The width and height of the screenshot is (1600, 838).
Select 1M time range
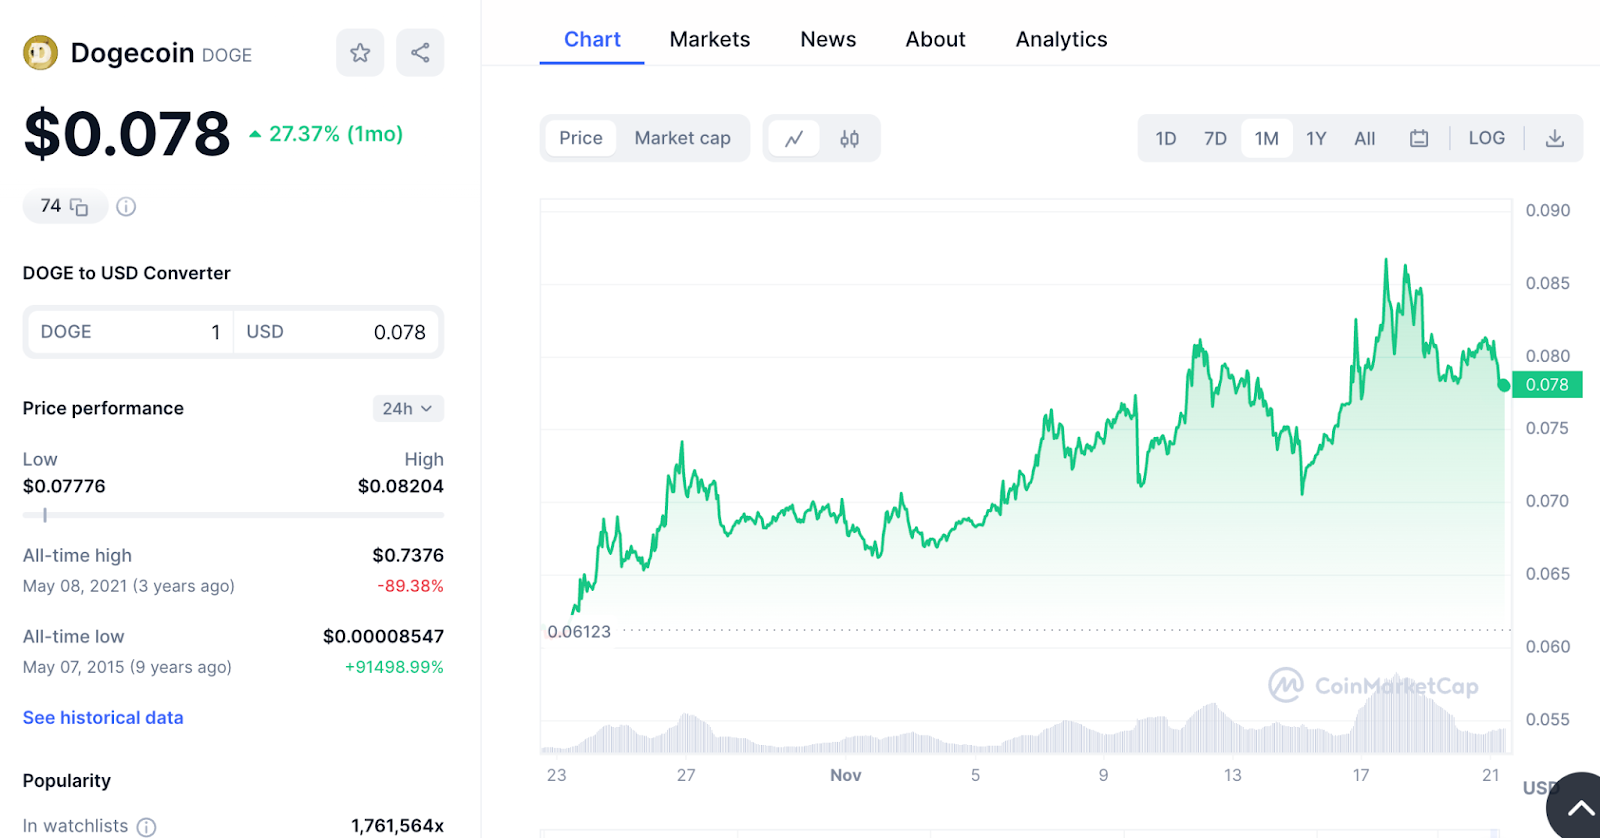[x=1267, y=139]
